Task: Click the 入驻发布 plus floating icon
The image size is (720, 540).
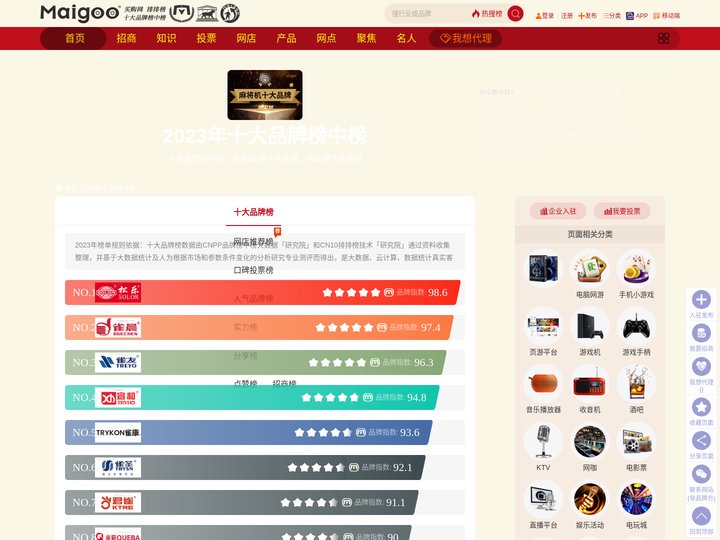Action: [701, 300]
